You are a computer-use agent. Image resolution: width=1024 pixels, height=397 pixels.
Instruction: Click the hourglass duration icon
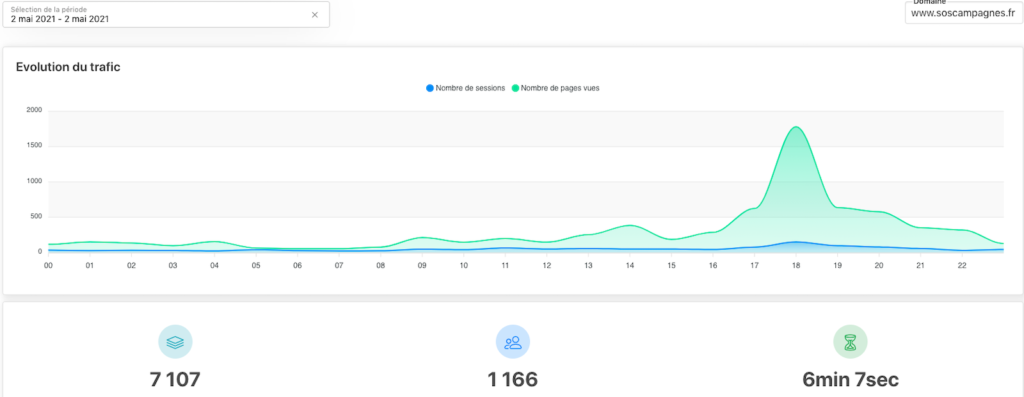pos(850,342)
